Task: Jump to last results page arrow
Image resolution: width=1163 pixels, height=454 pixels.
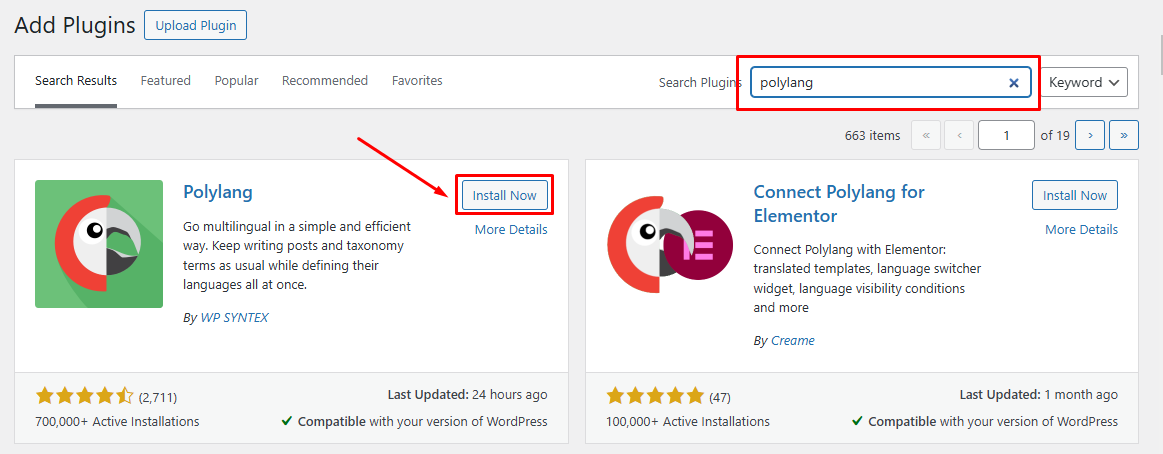Action: 1124,135
